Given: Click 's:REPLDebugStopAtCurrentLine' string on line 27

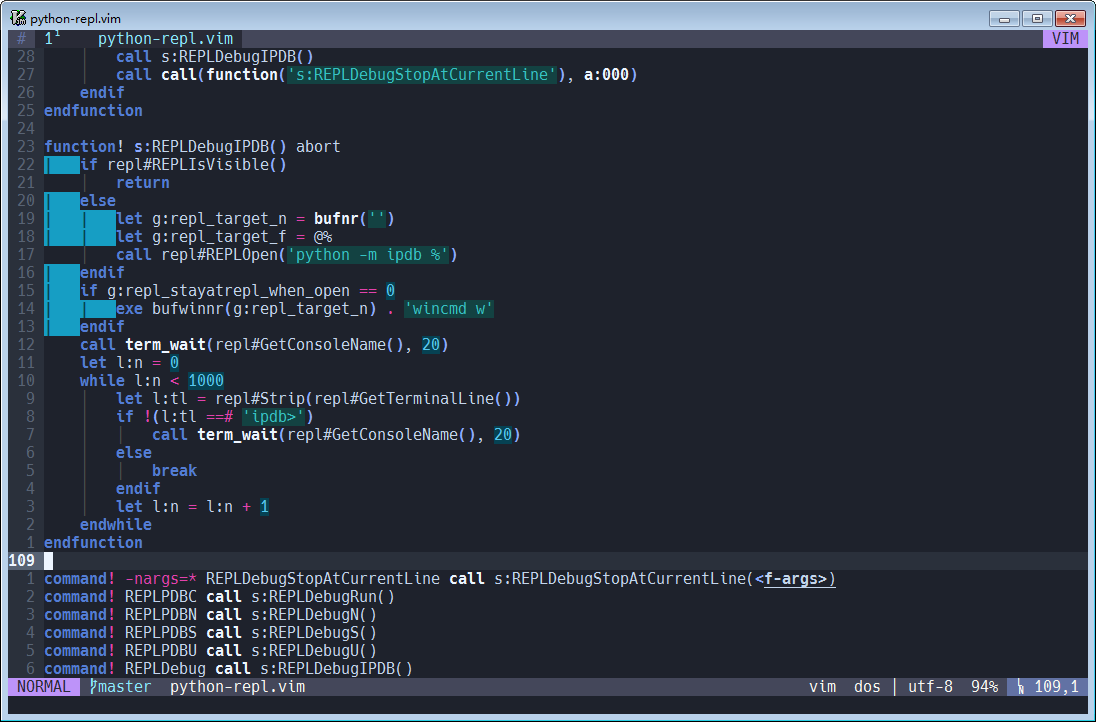Looking at the screenshot, I should coord(422,74).
